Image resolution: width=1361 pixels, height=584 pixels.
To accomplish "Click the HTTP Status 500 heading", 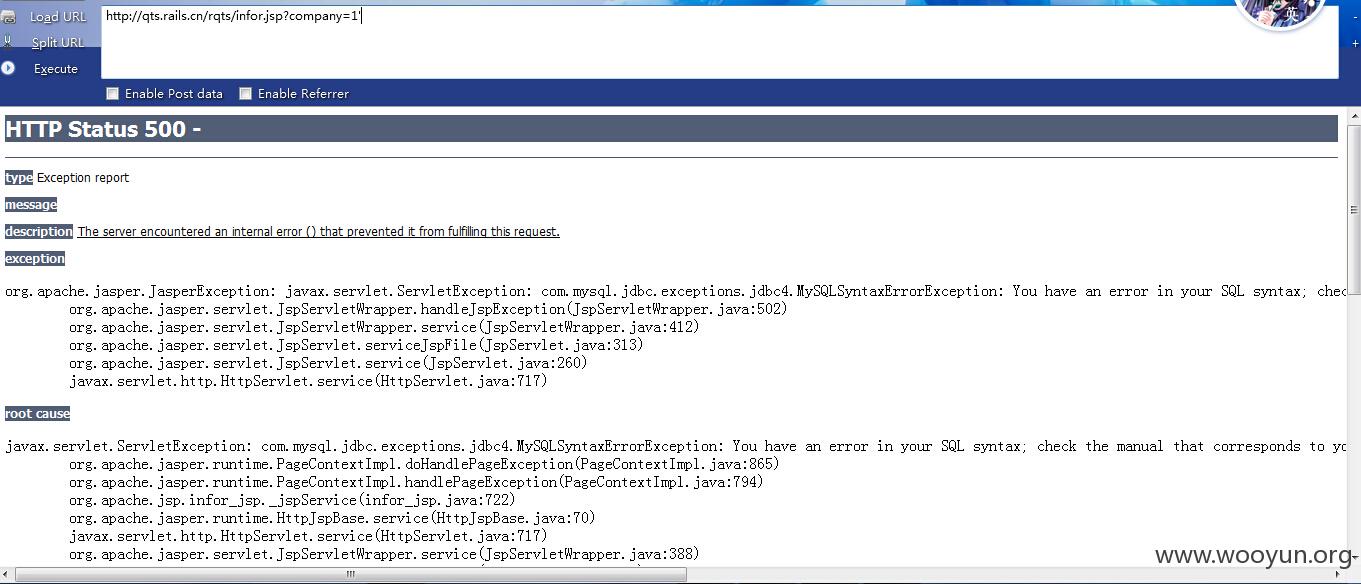I will 671,129.
